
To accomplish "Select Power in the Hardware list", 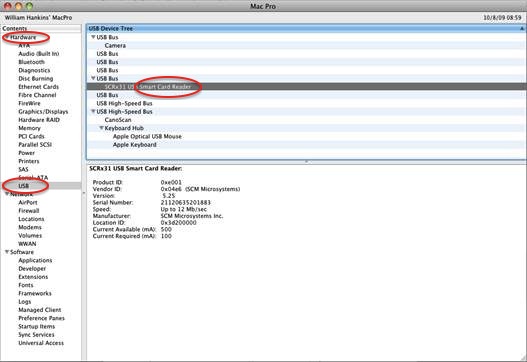I will point(27,153).
